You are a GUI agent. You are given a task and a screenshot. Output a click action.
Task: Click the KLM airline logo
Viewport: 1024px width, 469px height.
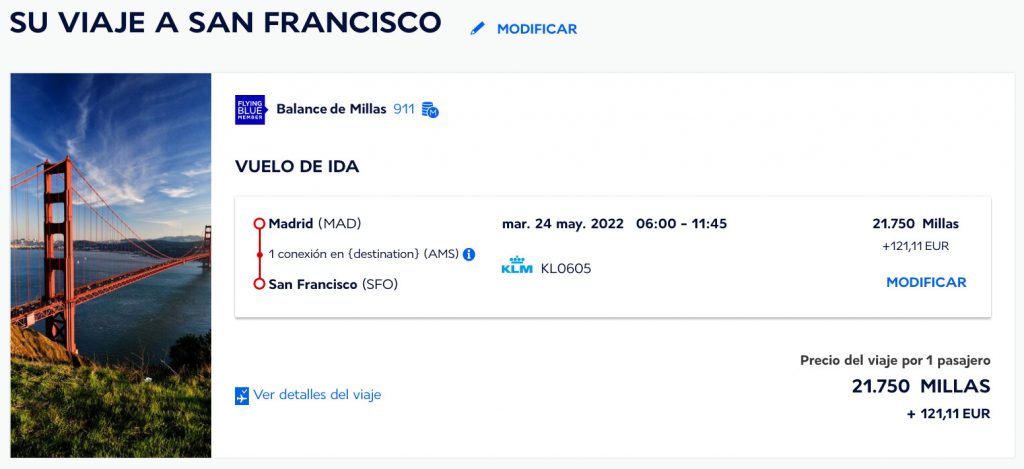(517, 265)
